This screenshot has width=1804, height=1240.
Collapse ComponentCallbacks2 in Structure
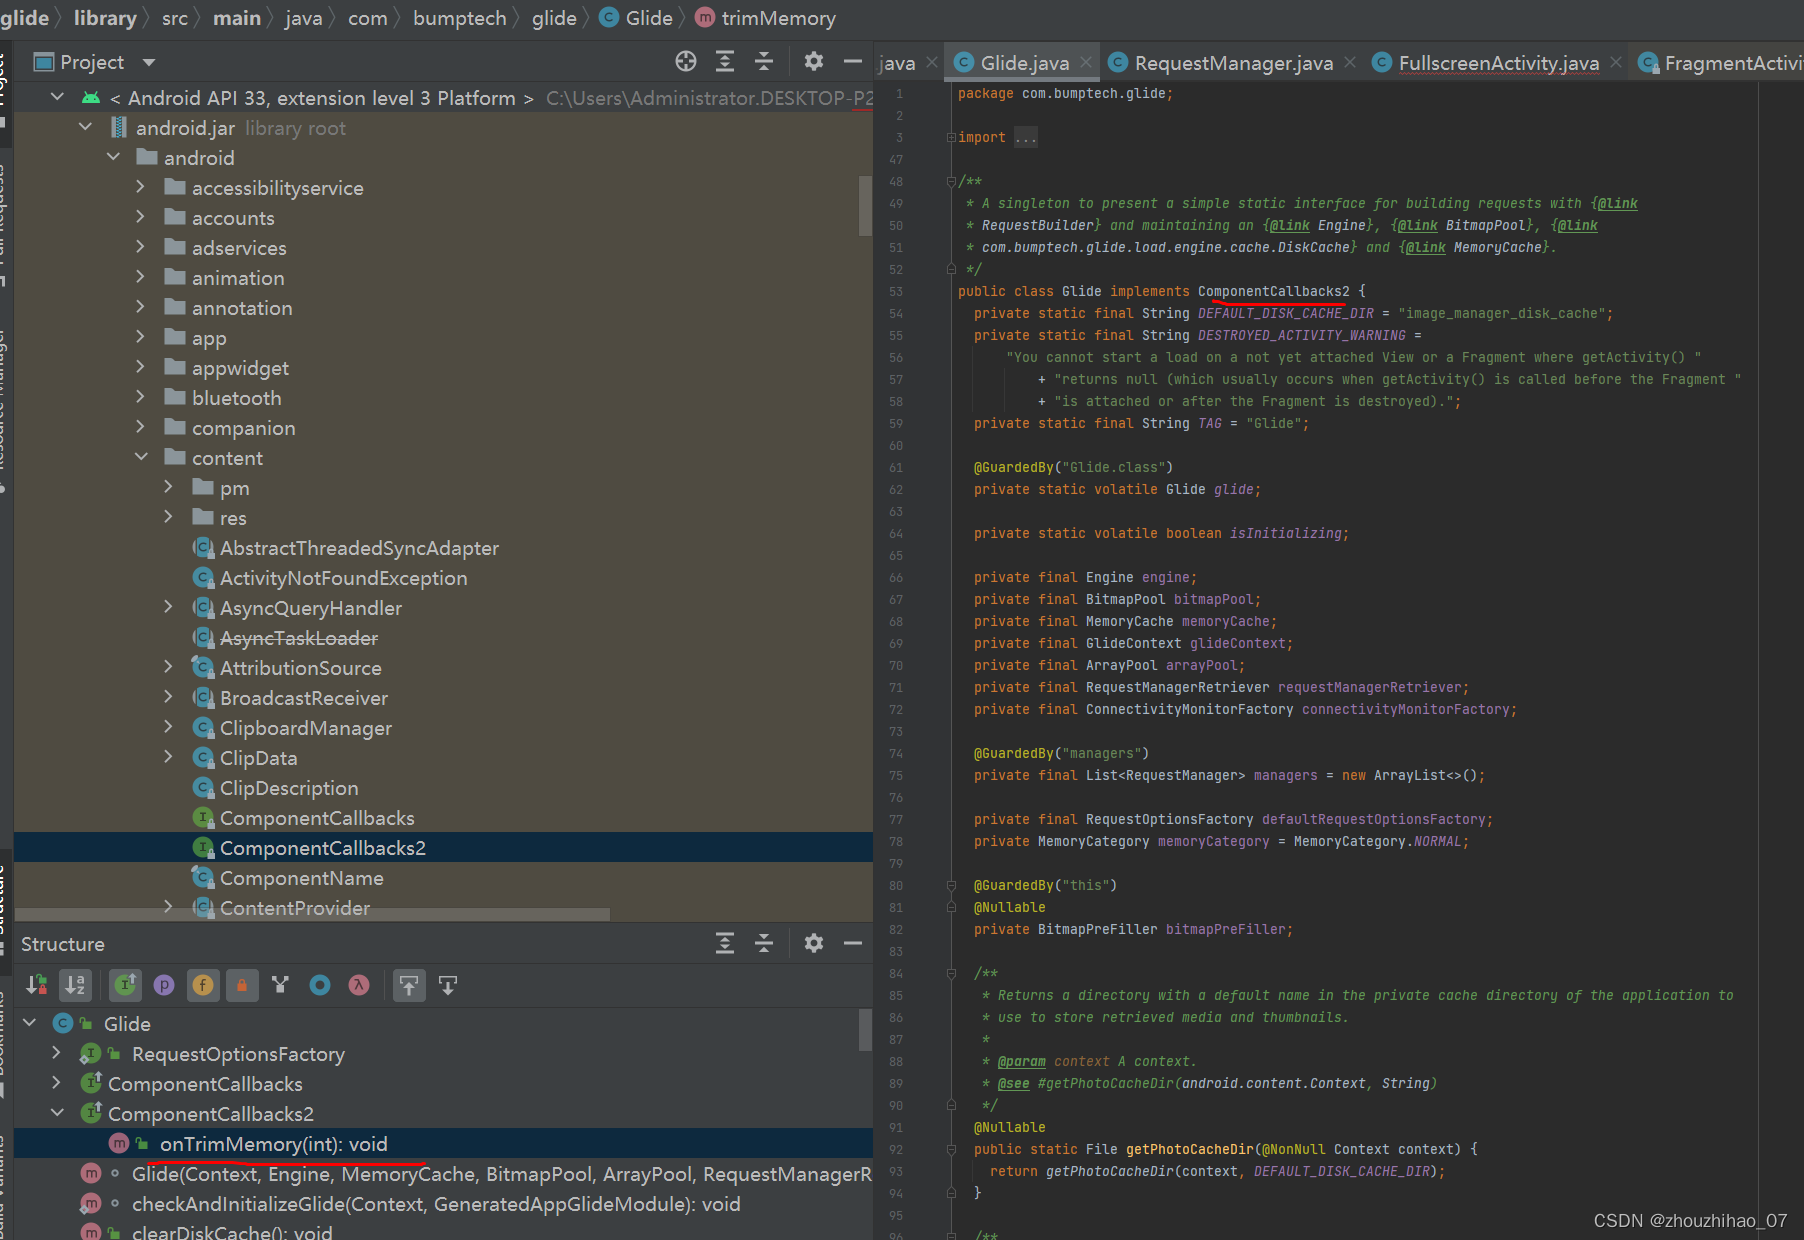pos(57,1113)
